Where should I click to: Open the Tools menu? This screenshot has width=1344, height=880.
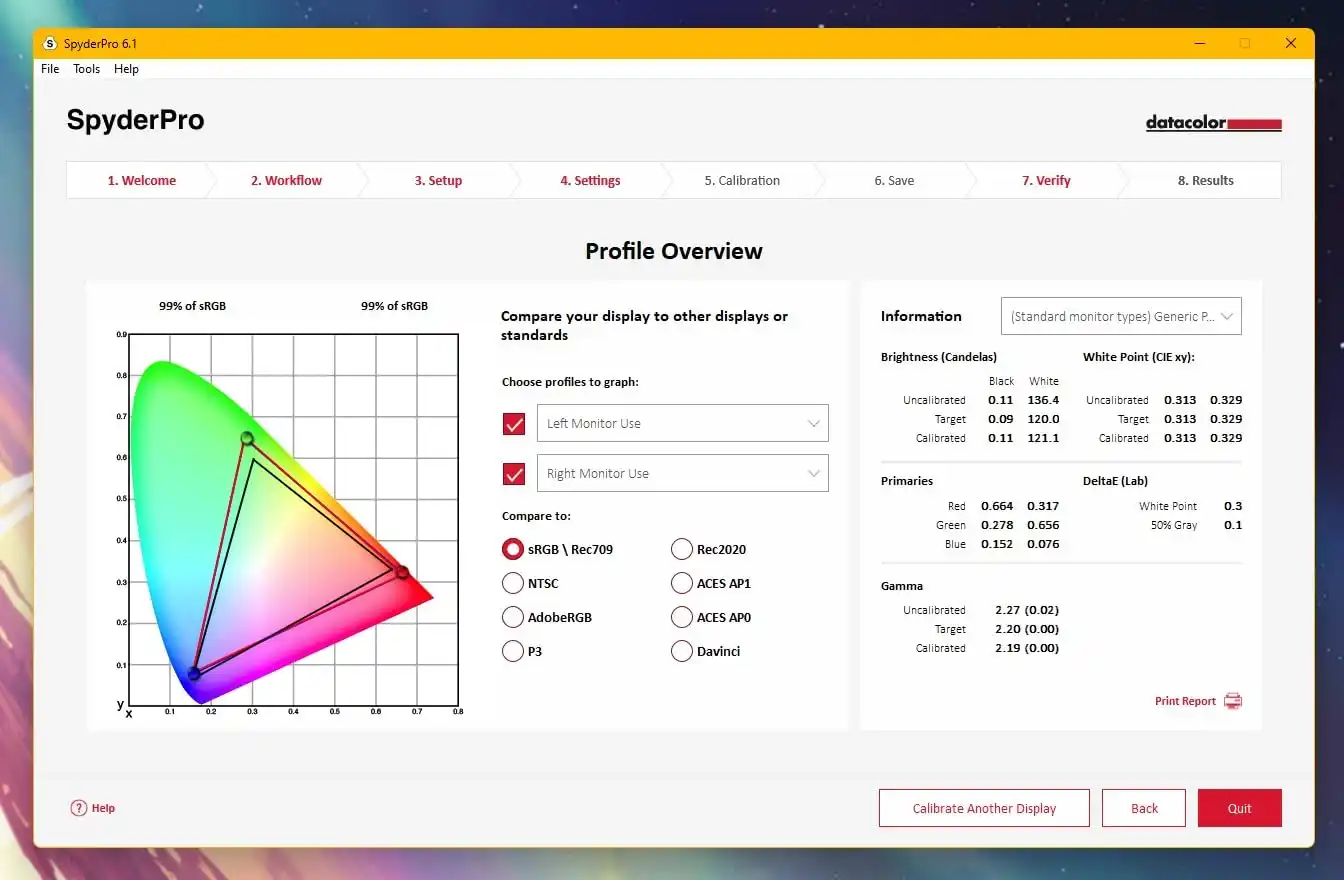tap(87, 69)
